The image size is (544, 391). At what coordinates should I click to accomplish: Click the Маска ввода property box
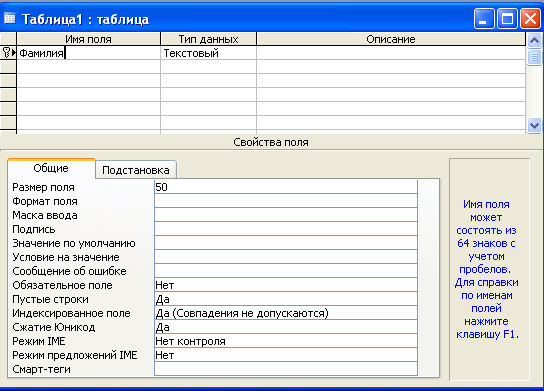point(286,215)
